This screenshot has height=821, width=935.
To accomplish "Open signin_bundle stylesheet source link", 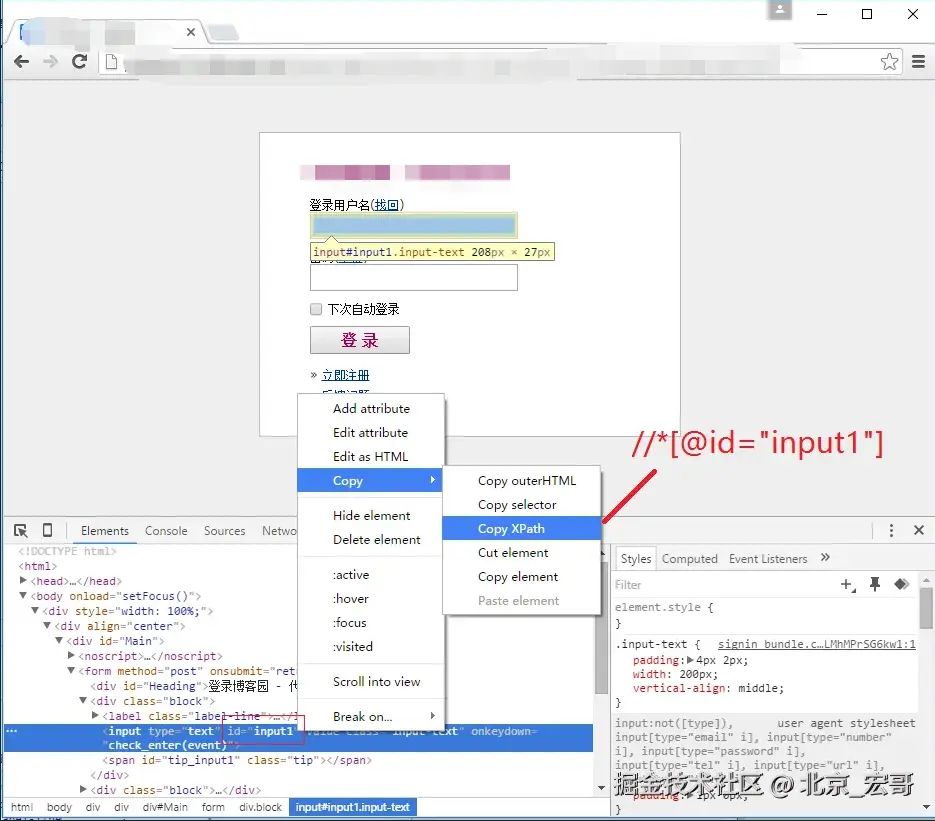I will click(x=816, y=644).
